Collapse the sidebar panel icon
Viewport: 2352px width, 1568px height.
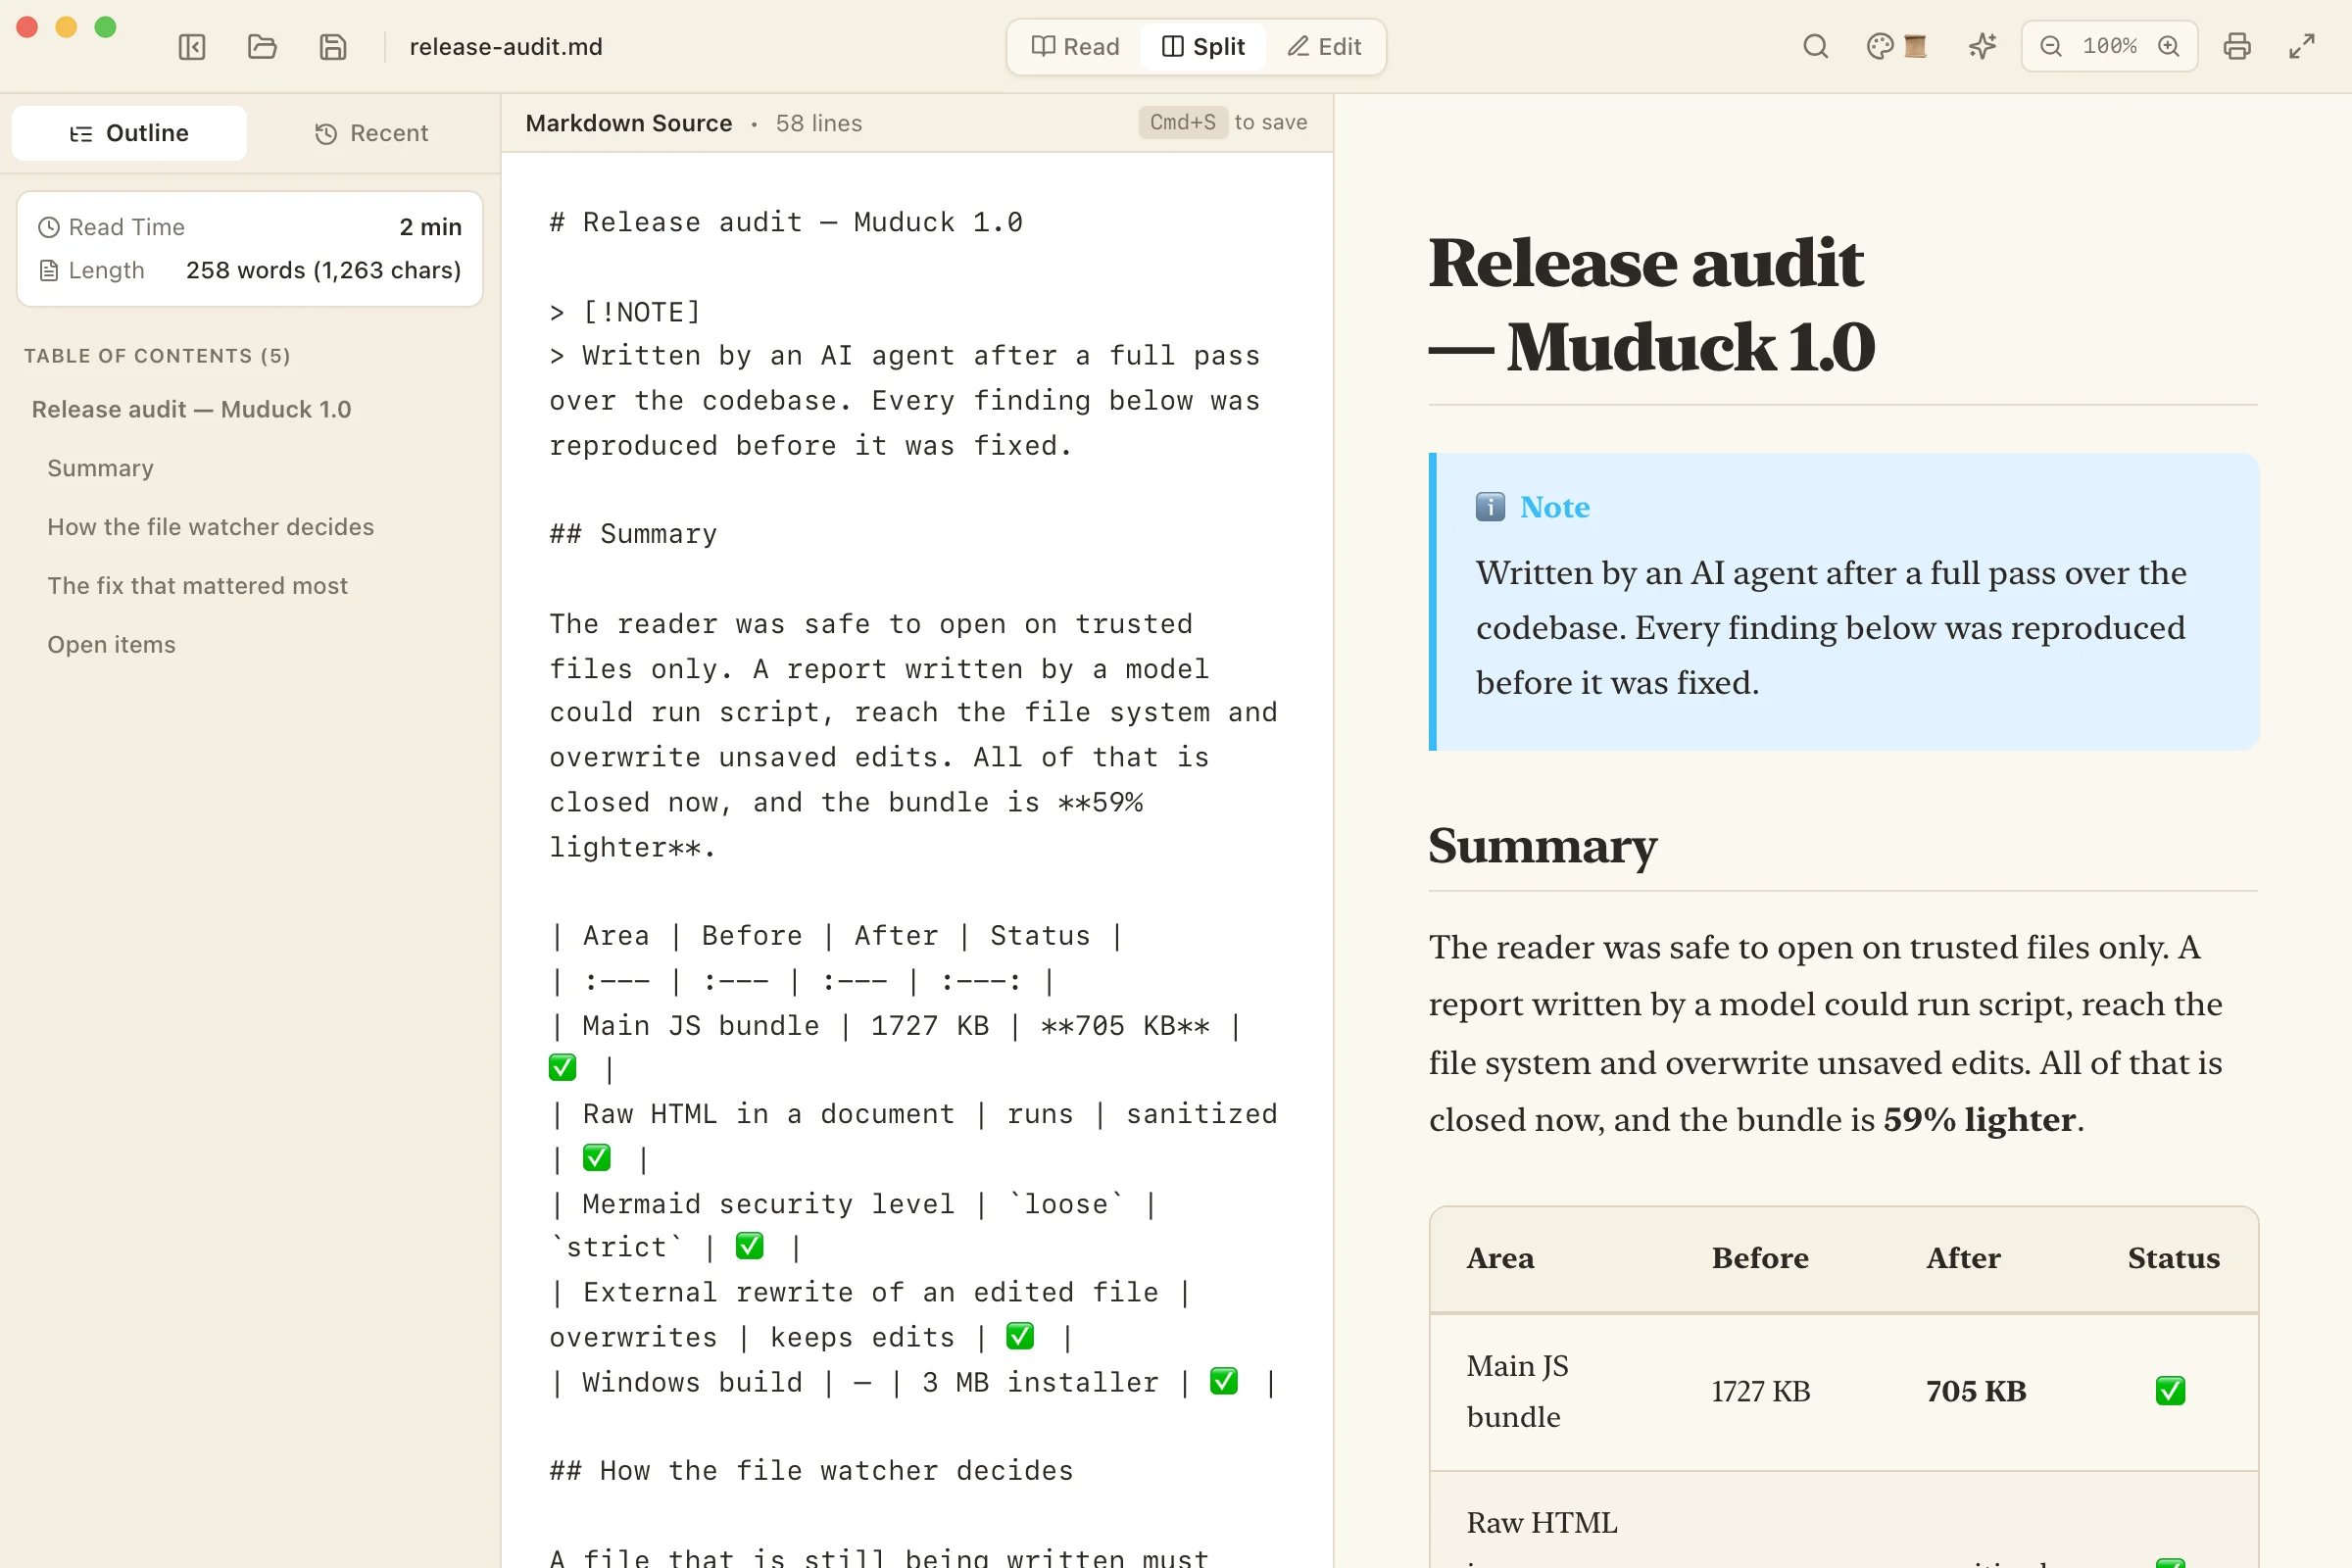pyautogui.click(x=192, y=47)
